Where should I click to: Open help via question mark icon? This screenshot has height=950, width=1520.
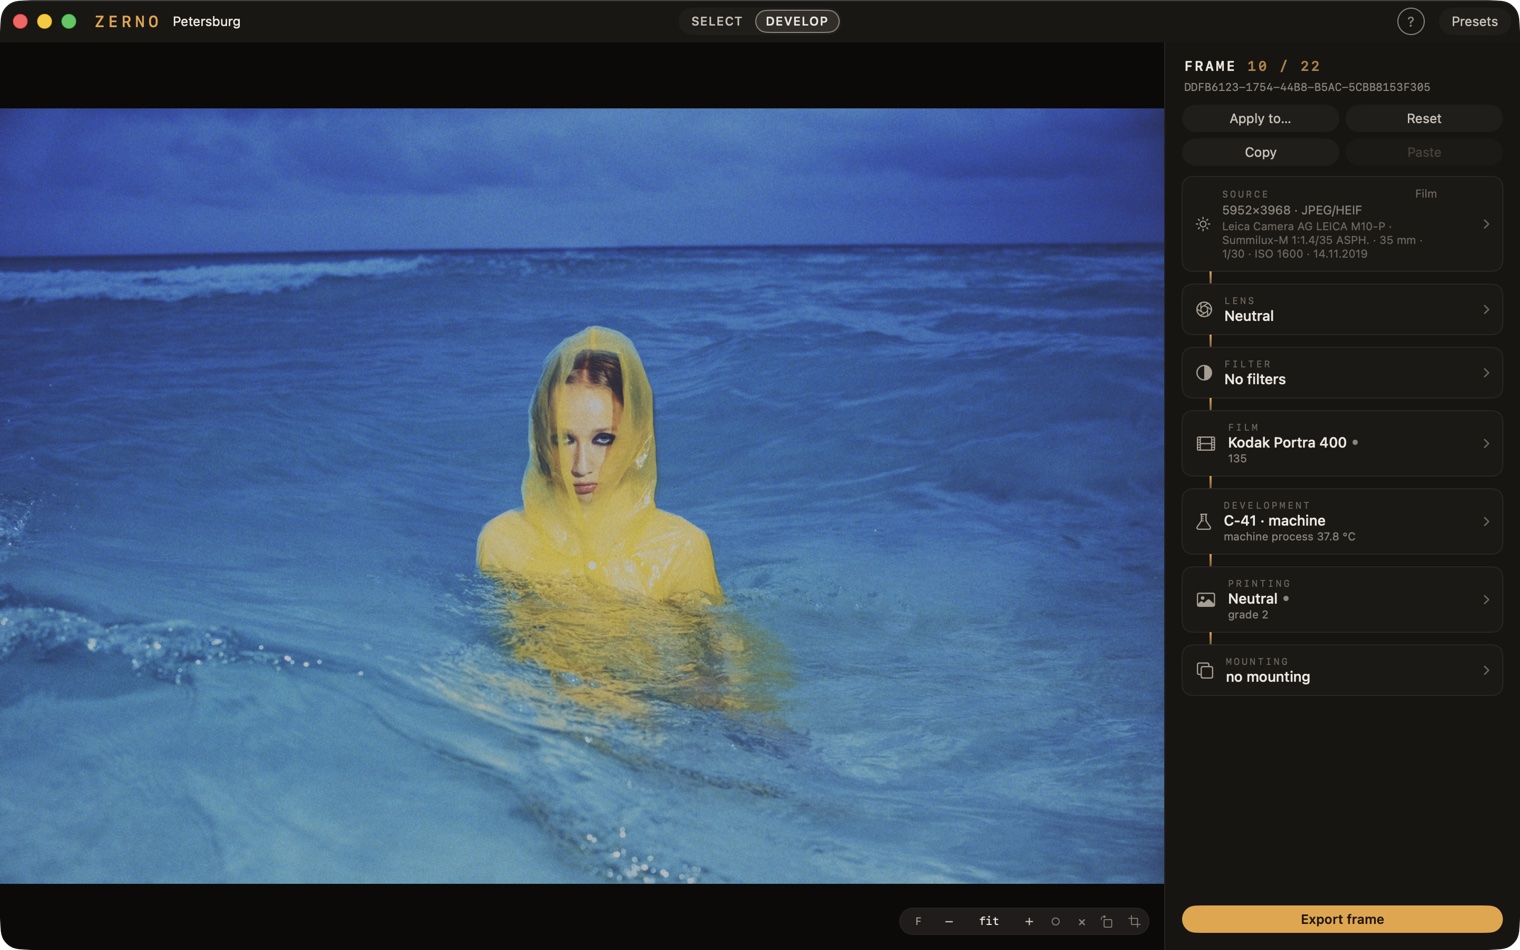[1410, 21]
